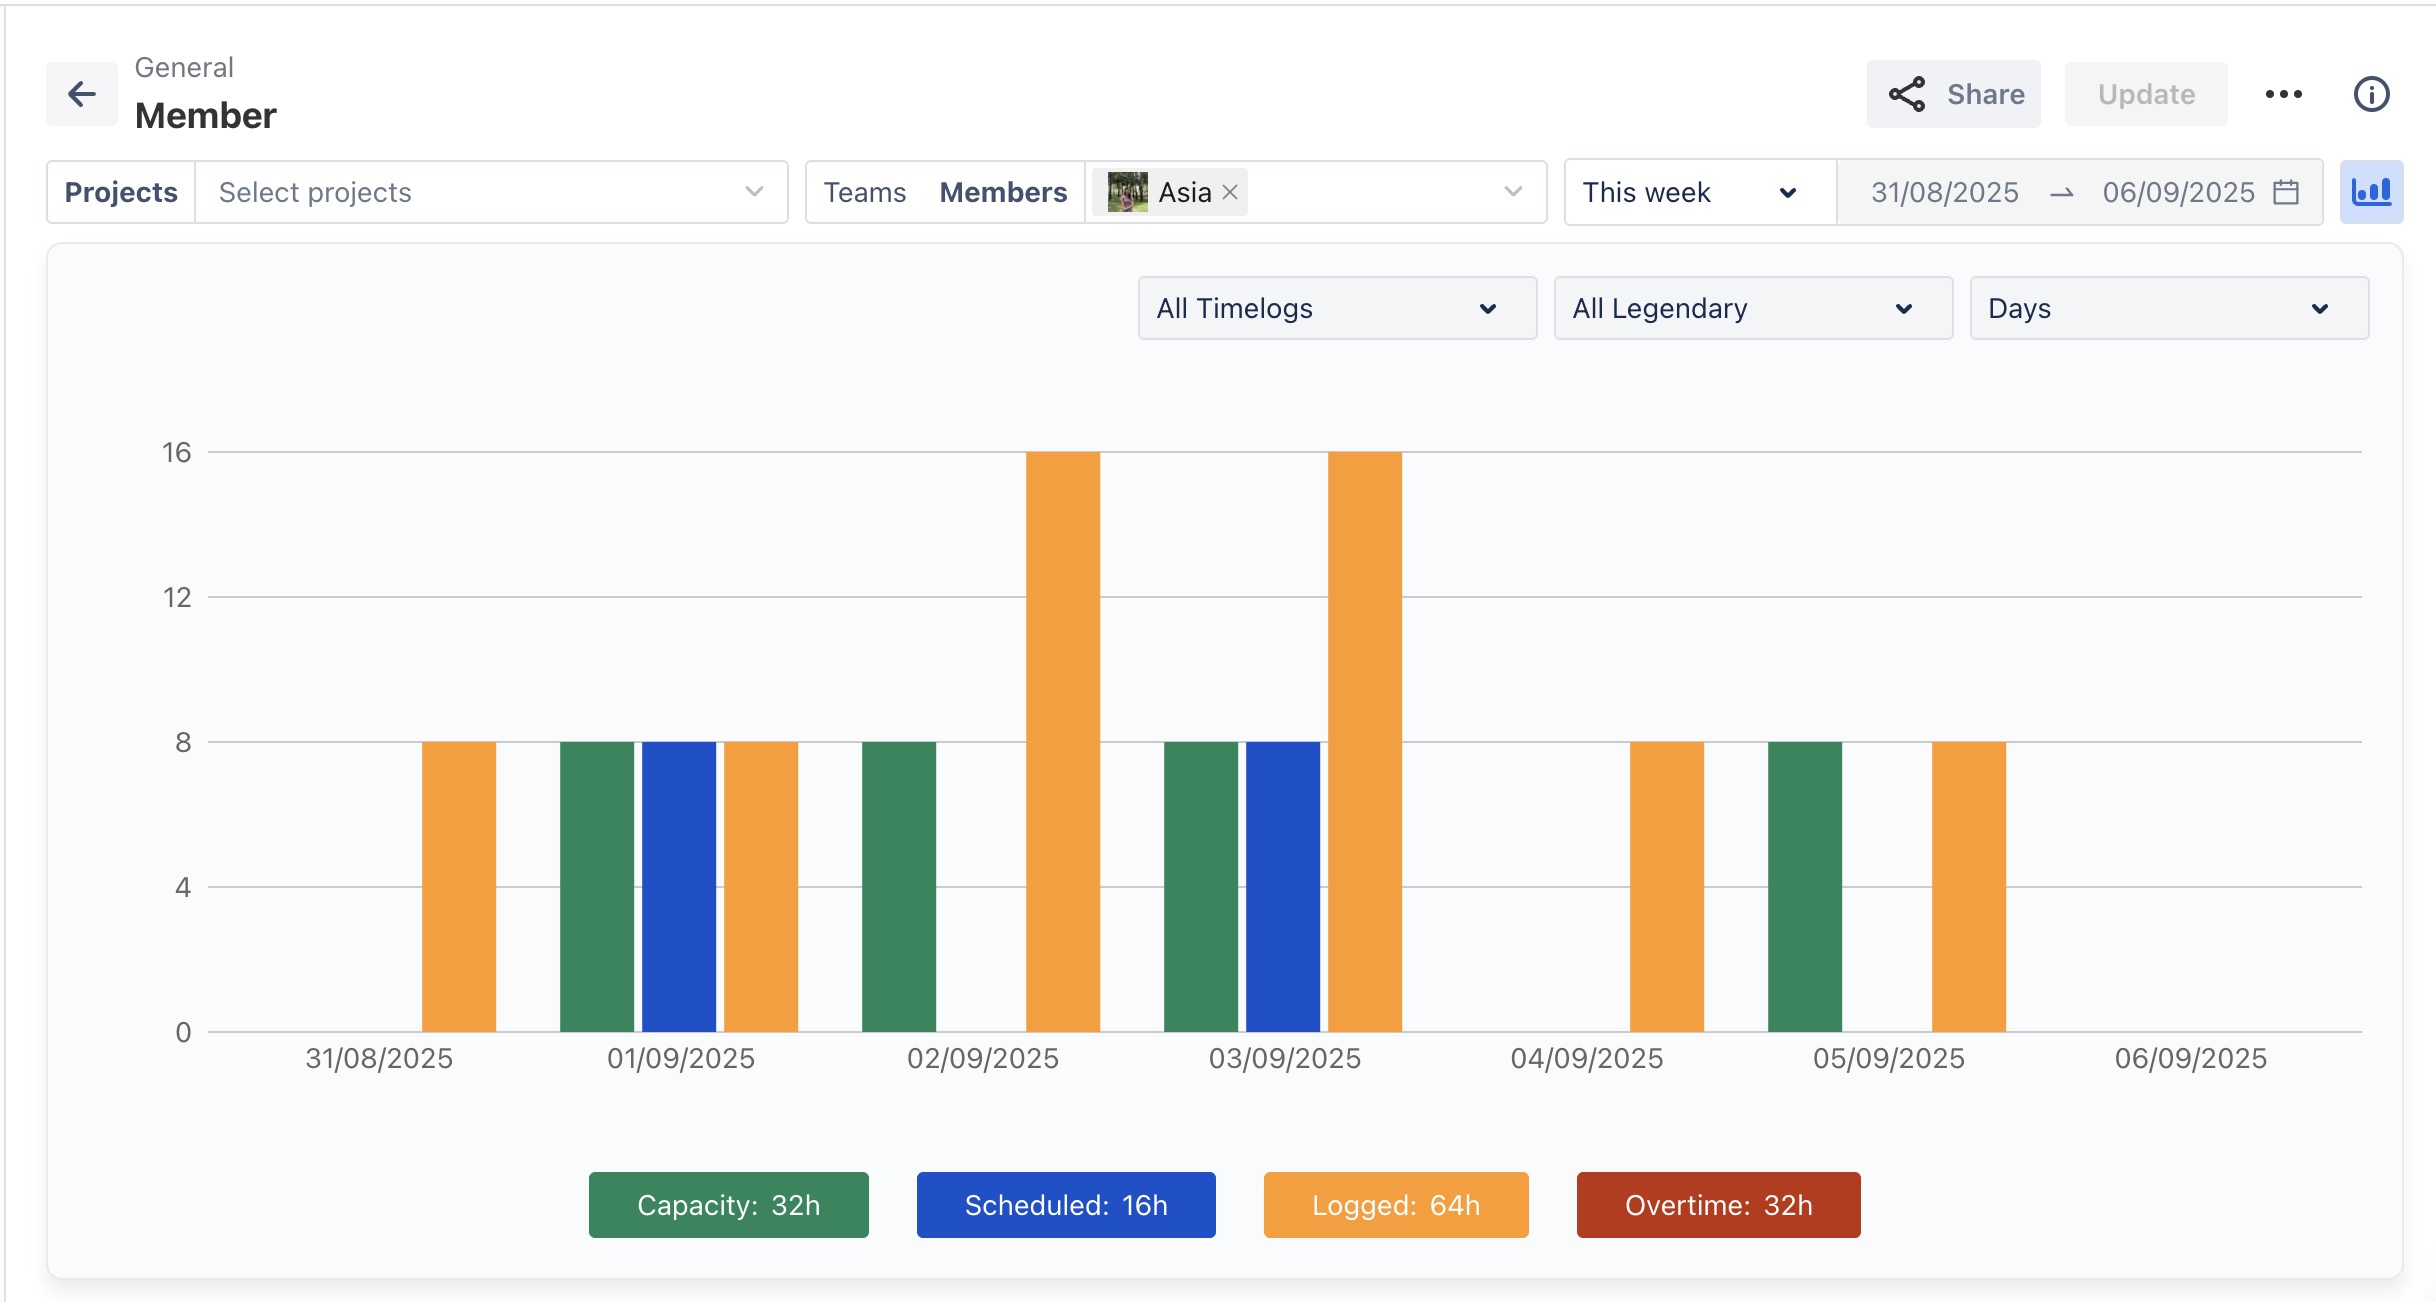Click the Share button
Screen dimensions: 2436x1302
[x=1953, y=94]
